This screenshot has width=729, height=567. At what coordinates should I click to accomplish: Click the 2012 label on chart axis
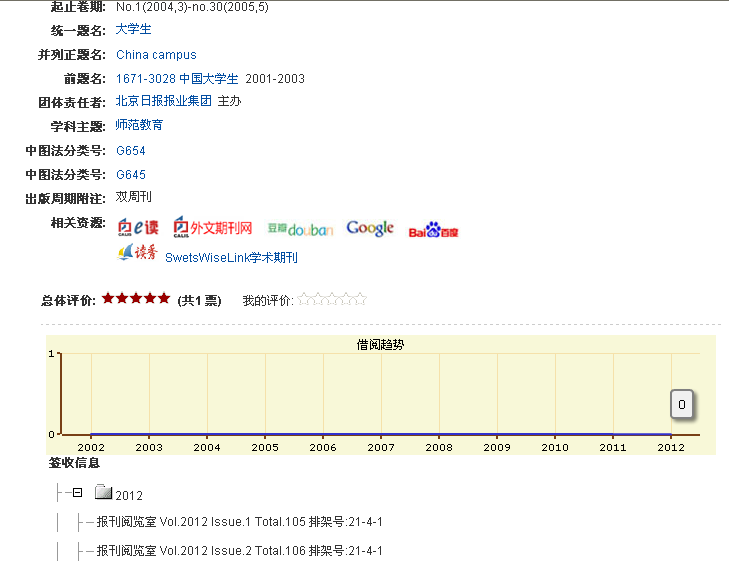(x=671, y=448)
